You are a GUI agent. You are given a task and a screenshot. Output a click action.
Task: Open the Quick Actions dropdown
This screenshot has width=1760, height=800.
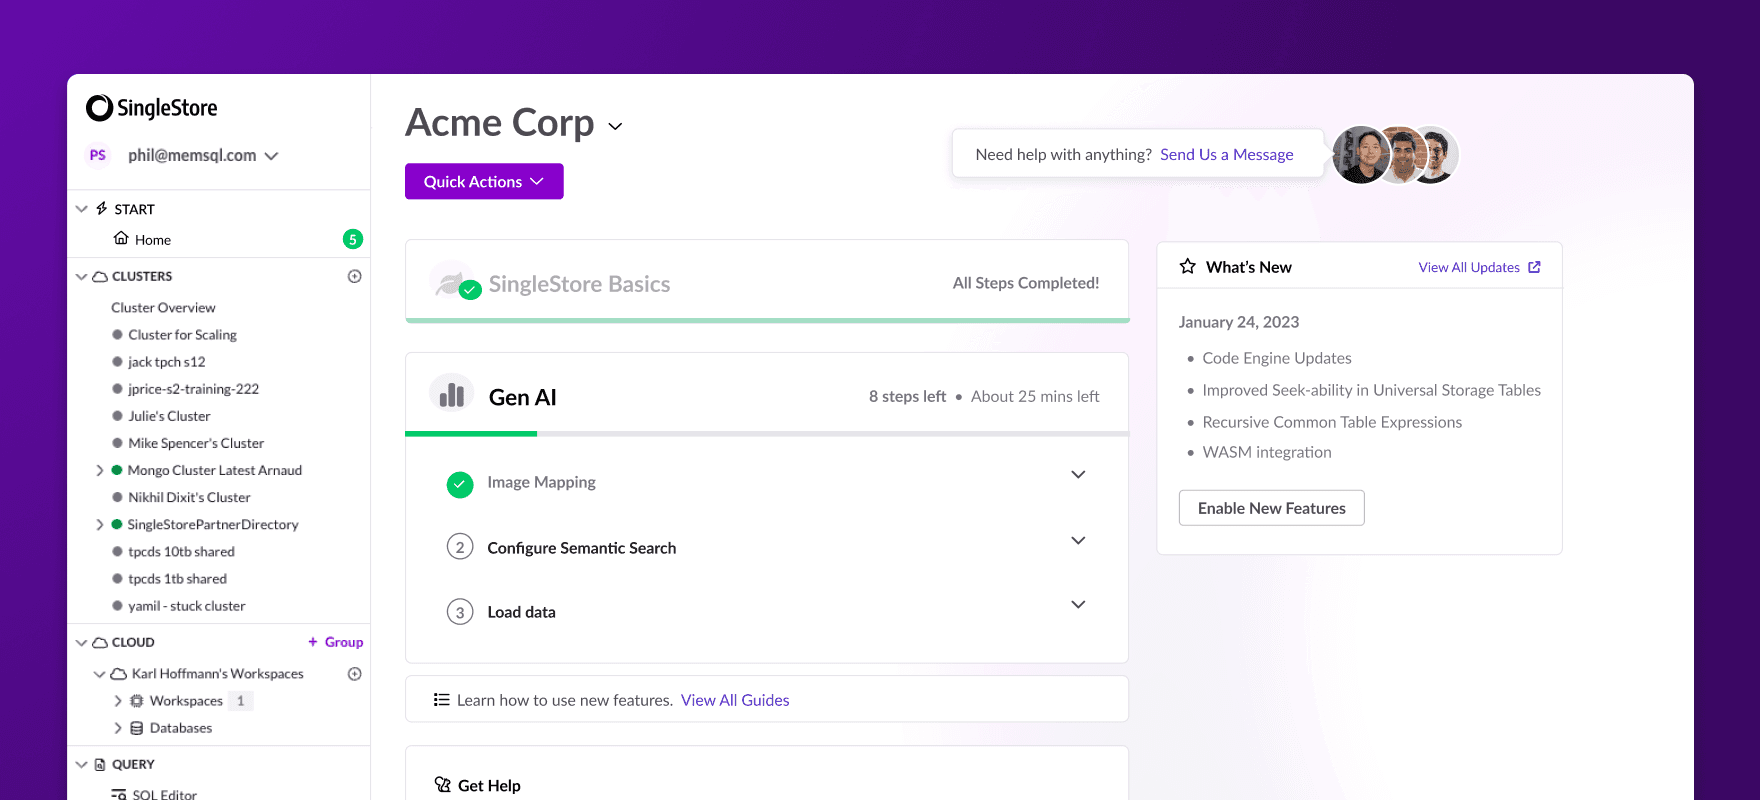(x=484, y=181)
